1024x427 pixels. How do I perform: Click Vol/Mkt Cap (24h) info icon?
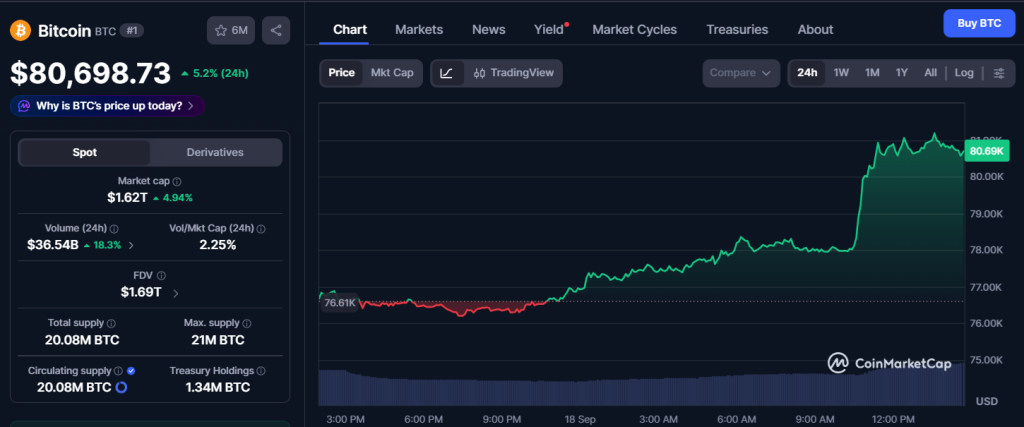261,229
